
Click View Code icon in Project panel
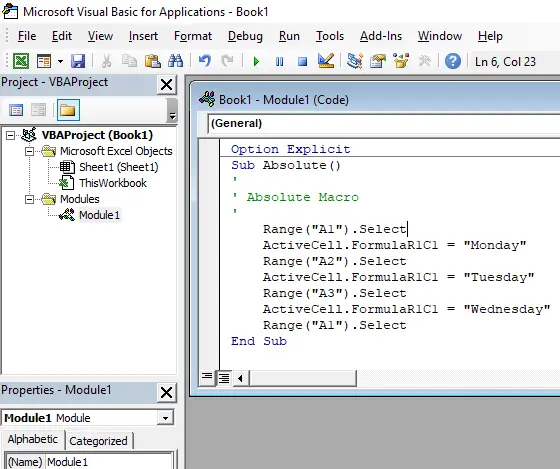(x=16, y=110)
